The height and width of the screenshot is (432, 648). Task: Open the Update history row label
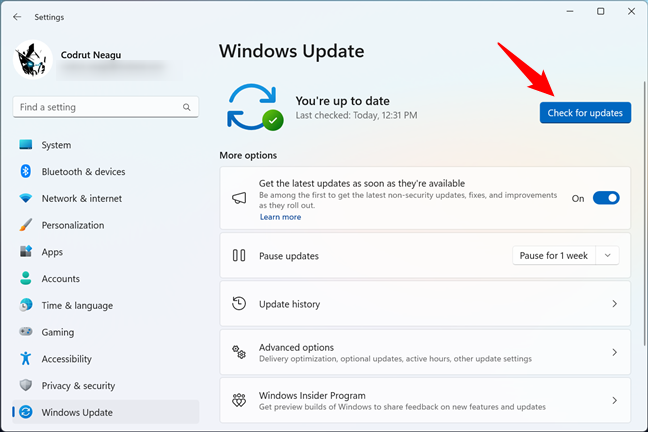[289, 304]
